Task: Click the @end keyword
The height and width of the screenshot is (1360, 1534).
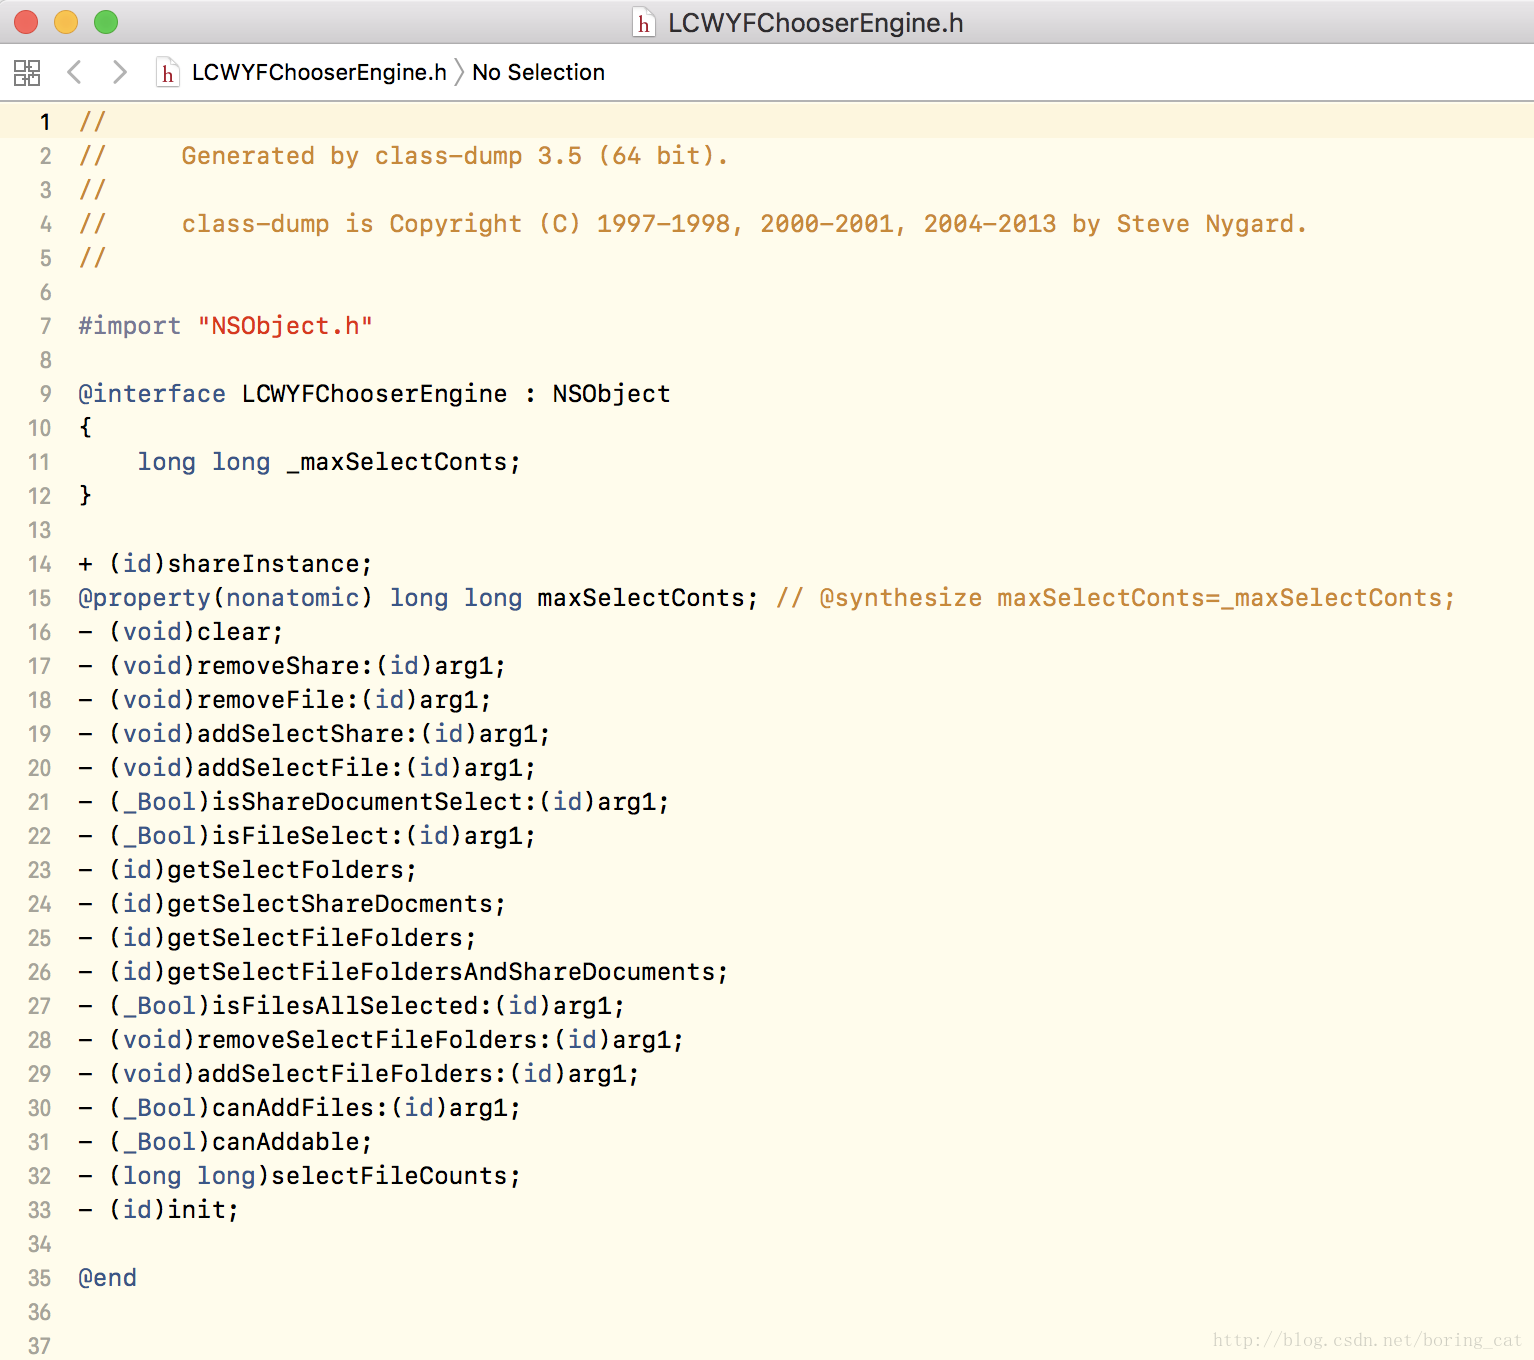Action: tap(108, 1278)
